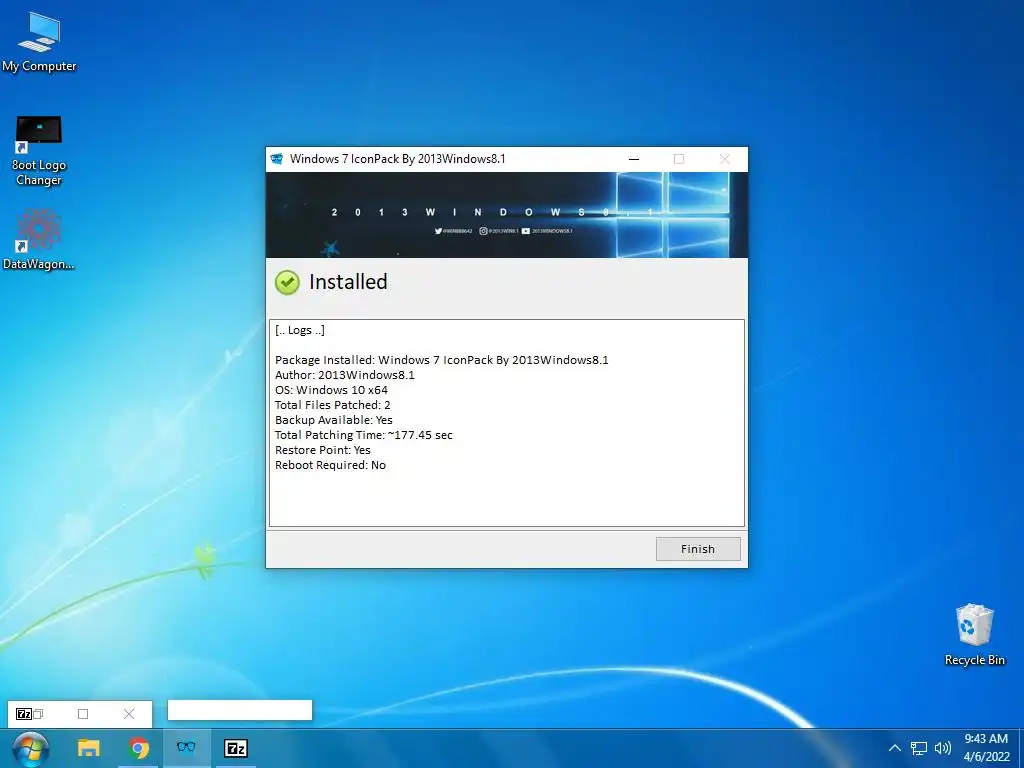Click the 'Total Files Patched: 2' line

(332, 405)
